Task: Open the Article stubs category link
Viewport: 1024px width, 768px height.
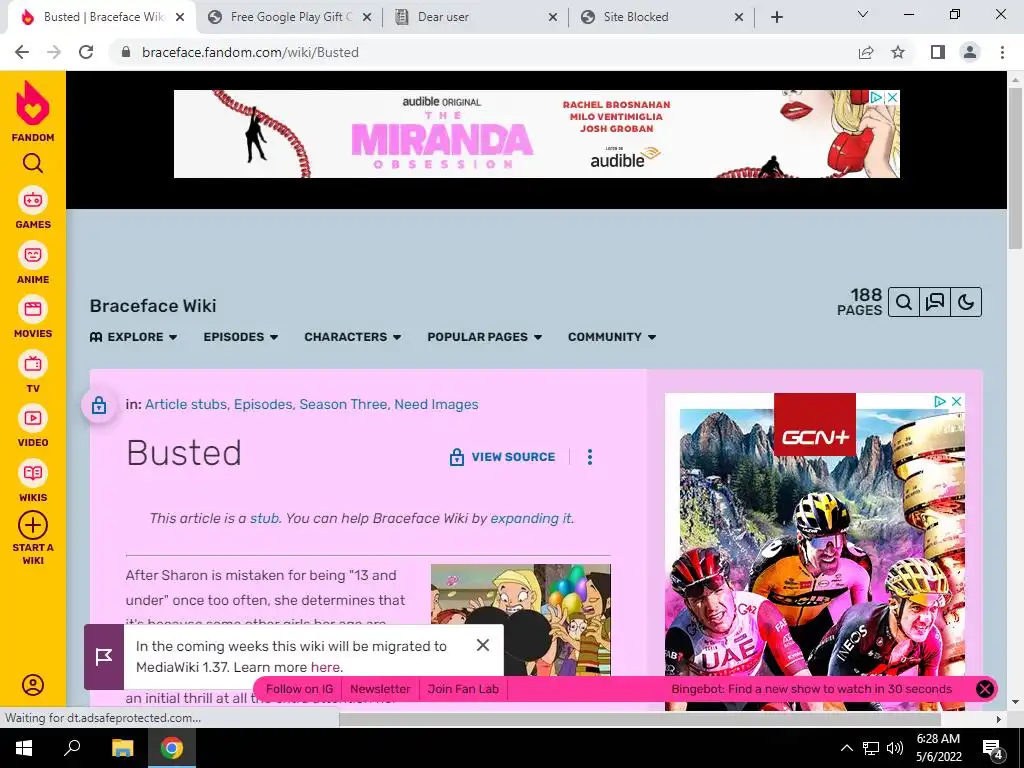Action: (x=185, y=404)
